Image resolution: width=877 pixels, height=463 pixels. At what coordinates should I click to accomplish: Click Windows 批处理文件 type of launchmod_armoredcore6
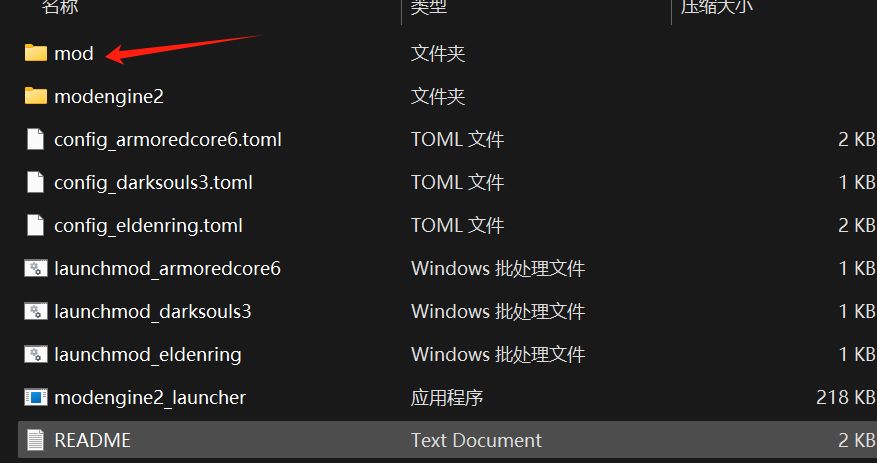[x=498, y=268]
